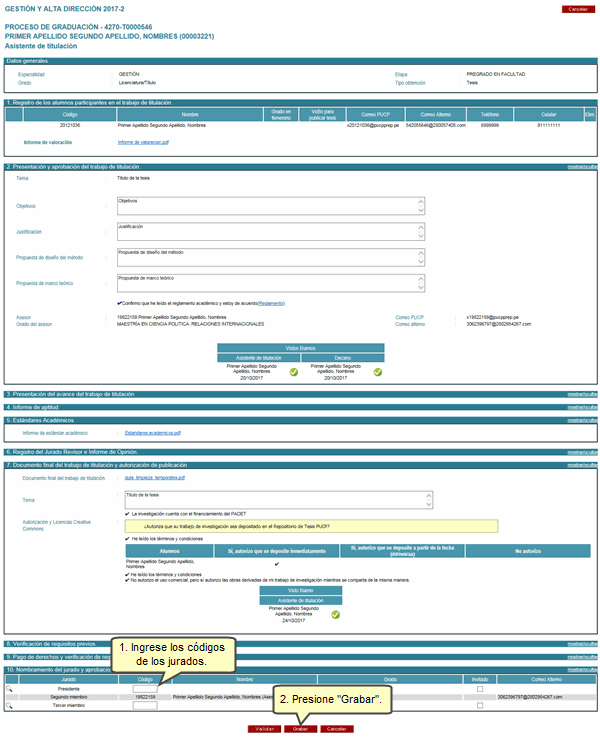600x740 pixels.
Task: Click inside the Justificación text area
Action: pos(271,232)
